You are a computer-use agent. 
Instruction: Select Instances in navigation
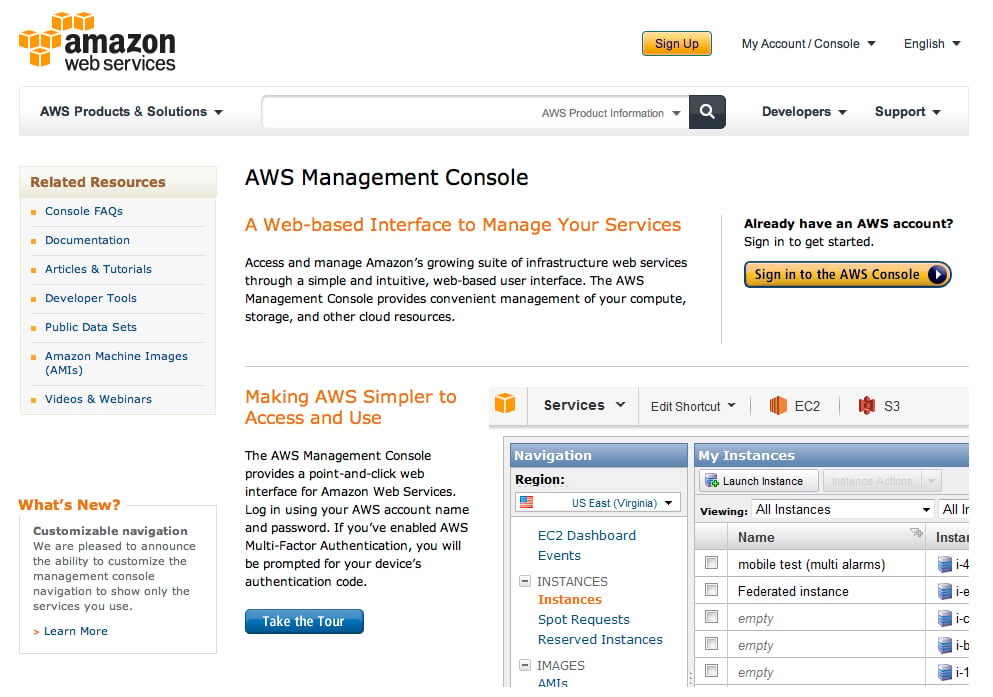click(x=569, y=600)
